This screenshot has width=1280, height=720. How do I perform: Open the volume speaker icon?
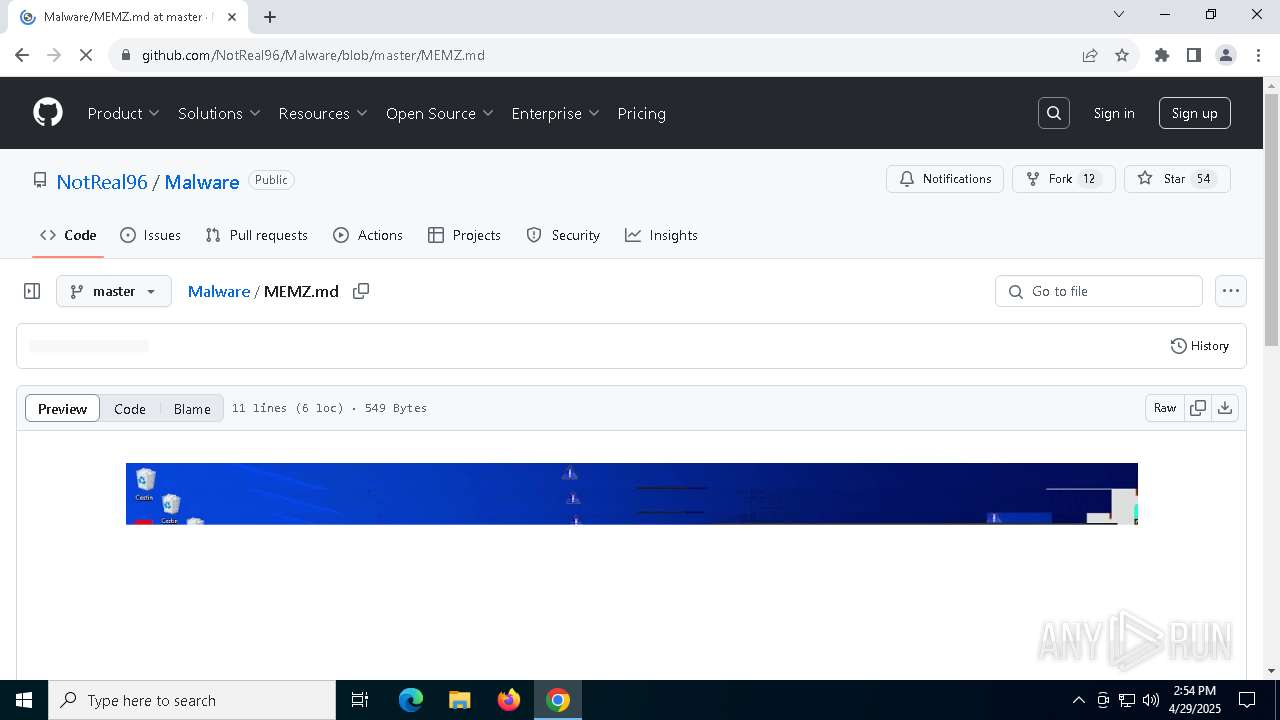tap(1151, 700)
